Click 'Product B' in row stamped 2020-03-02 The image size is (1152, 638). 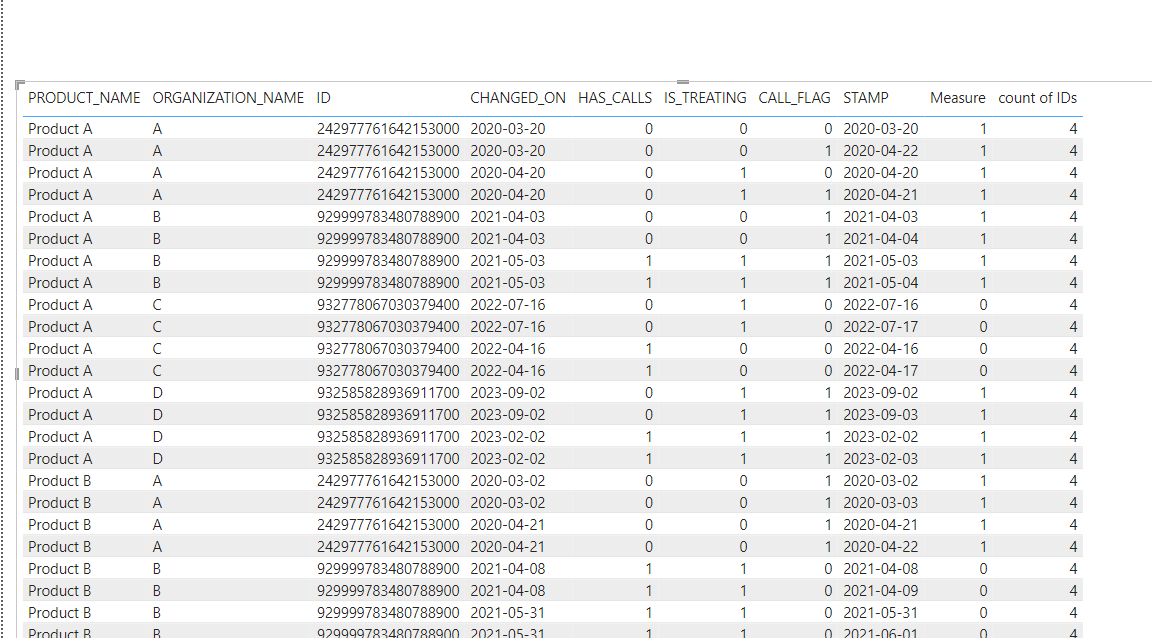60,481
